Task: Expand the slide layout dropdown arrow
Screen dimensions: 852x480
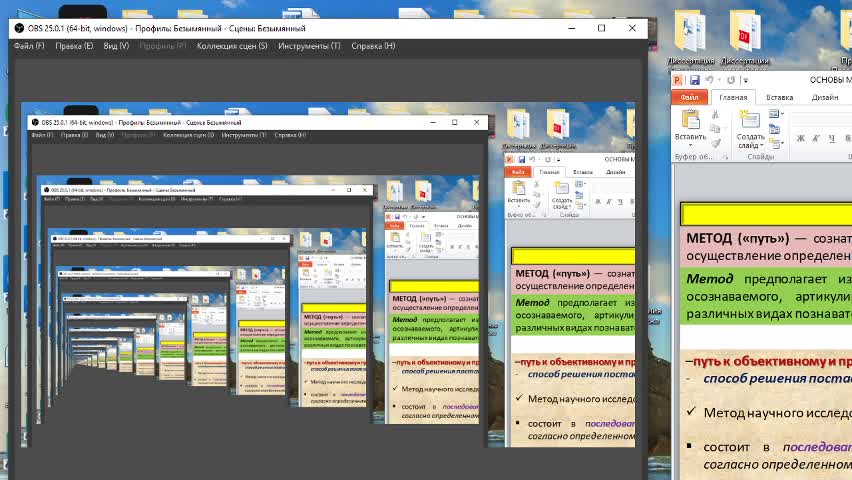Action: point(782,114)
